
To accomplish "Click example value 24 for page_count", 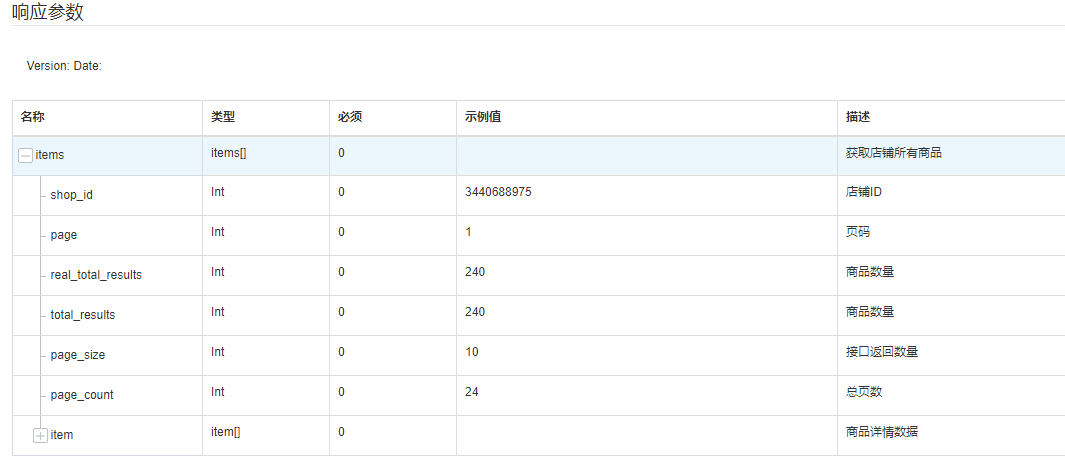I will tap(472, 393).
